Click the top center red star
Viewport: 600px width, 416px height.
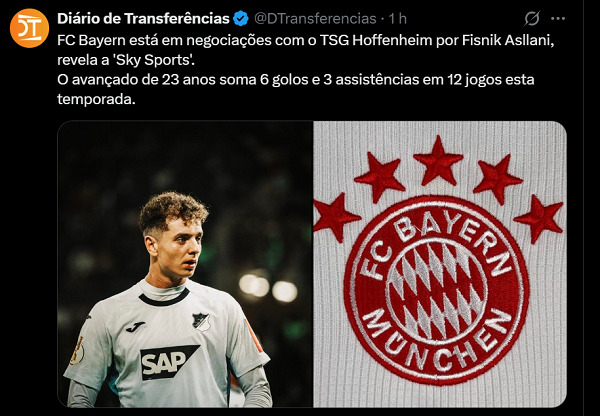click(438, 160)
